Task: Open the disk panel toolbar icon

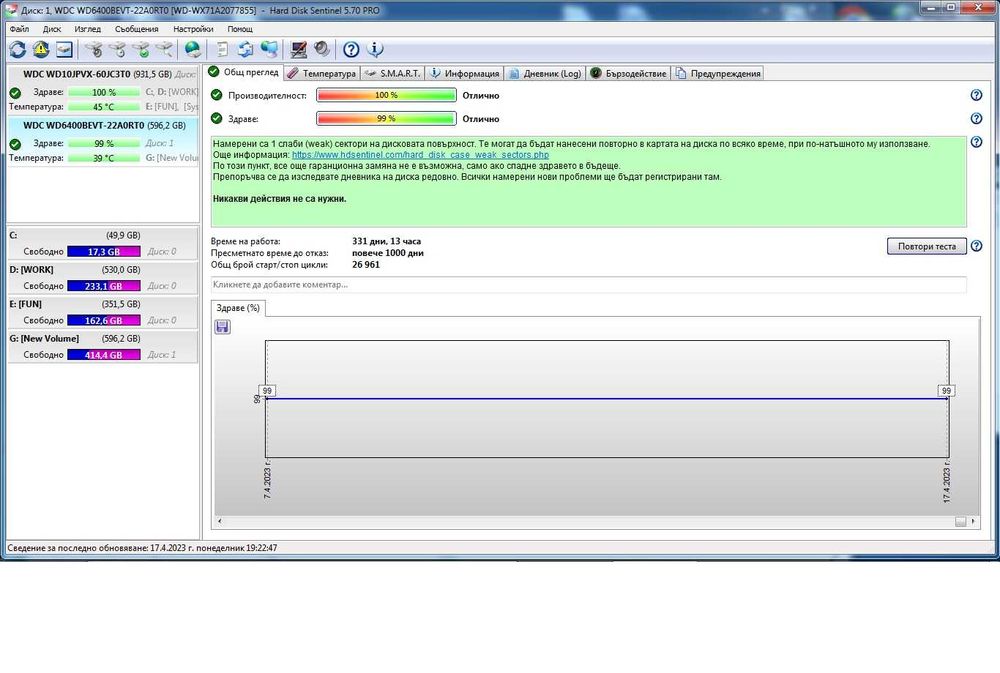Action: click(x=64, y=49)
